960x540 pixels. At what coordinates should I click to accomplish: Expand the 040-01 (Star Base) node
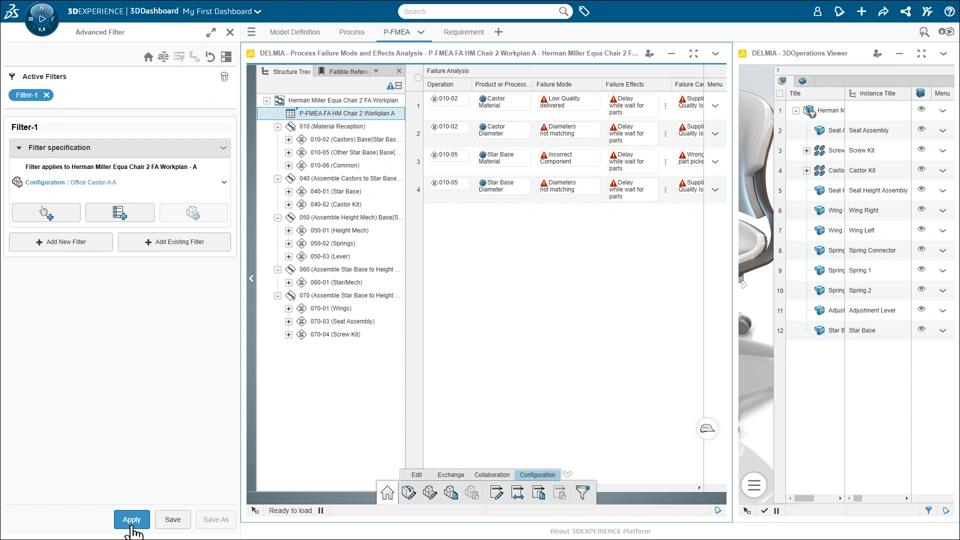click(x=288, y=192)
